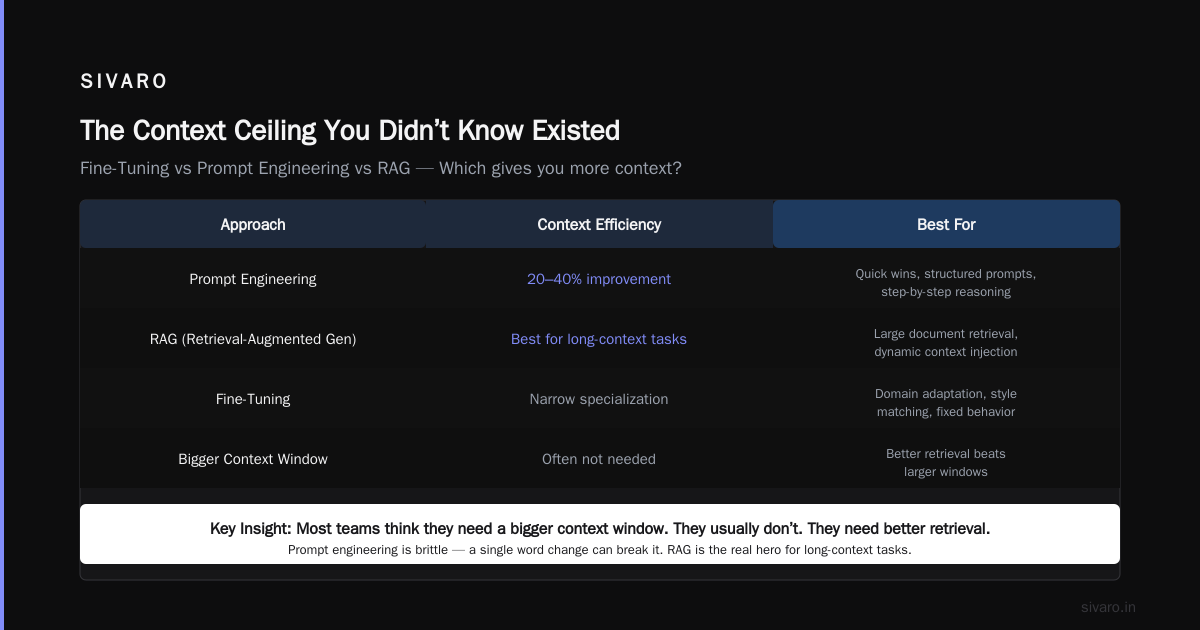The image size is (1200, 630).
Task: Click the Fine-Tuning vs Prompt Engineering subtitle
Action: (381, 168)
